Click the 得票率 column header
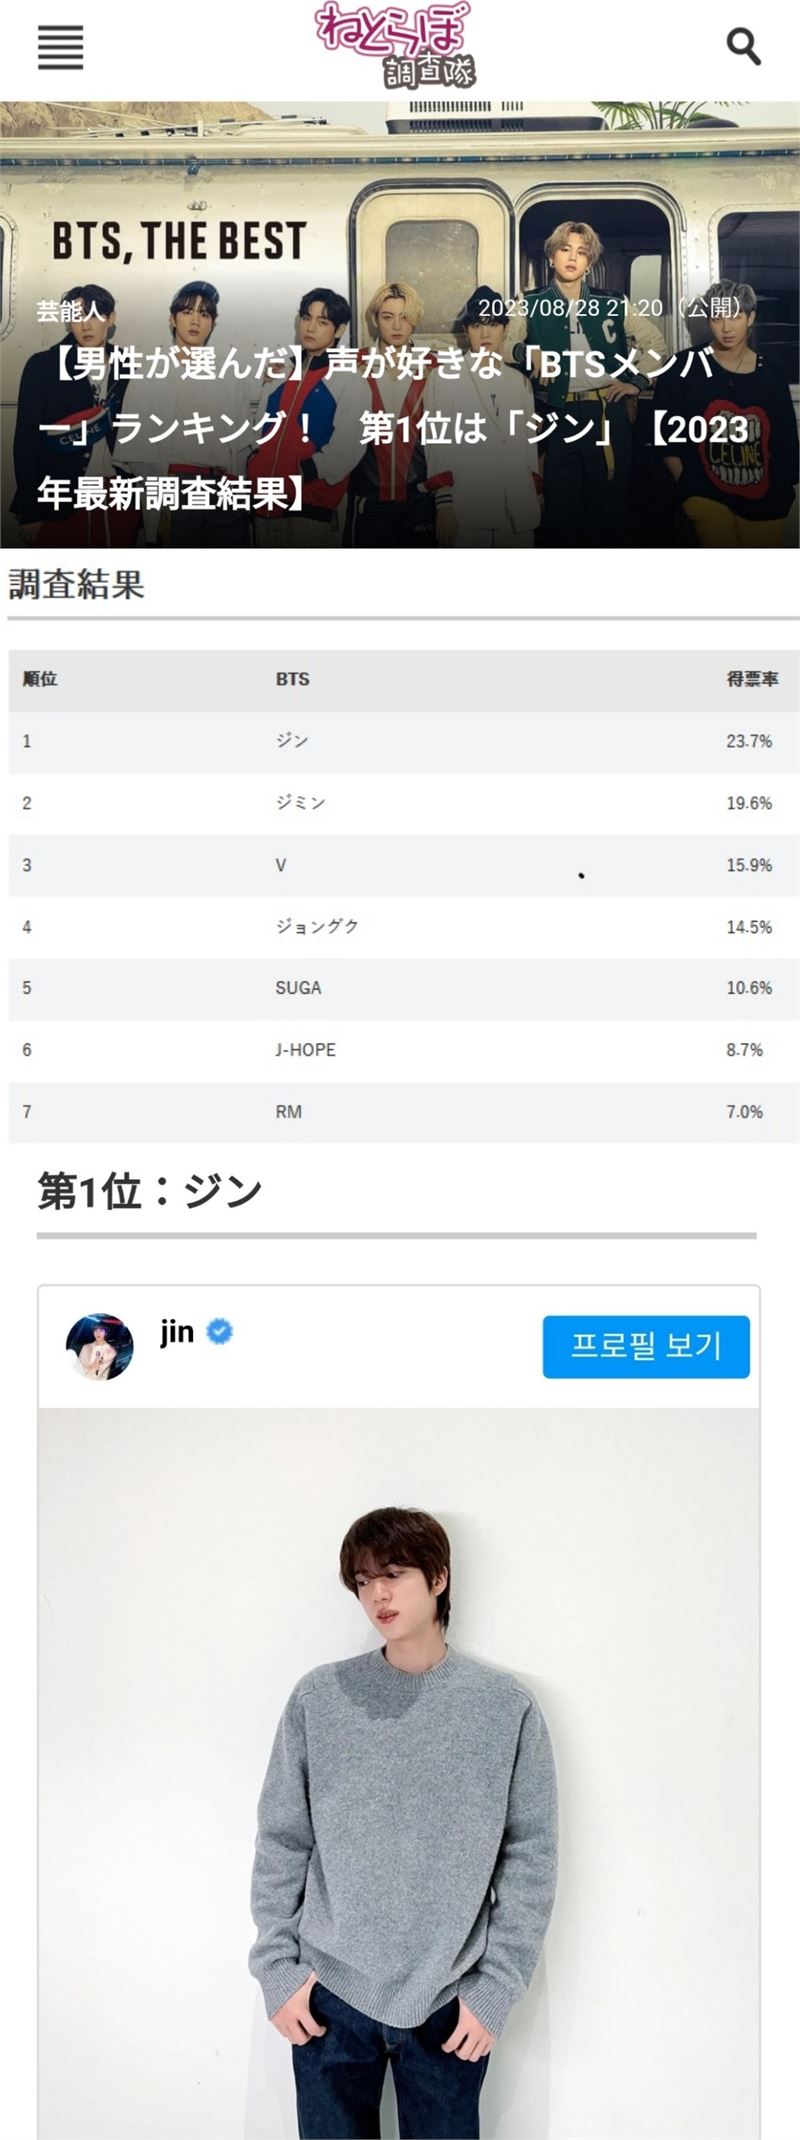 (x=752, y=679)
